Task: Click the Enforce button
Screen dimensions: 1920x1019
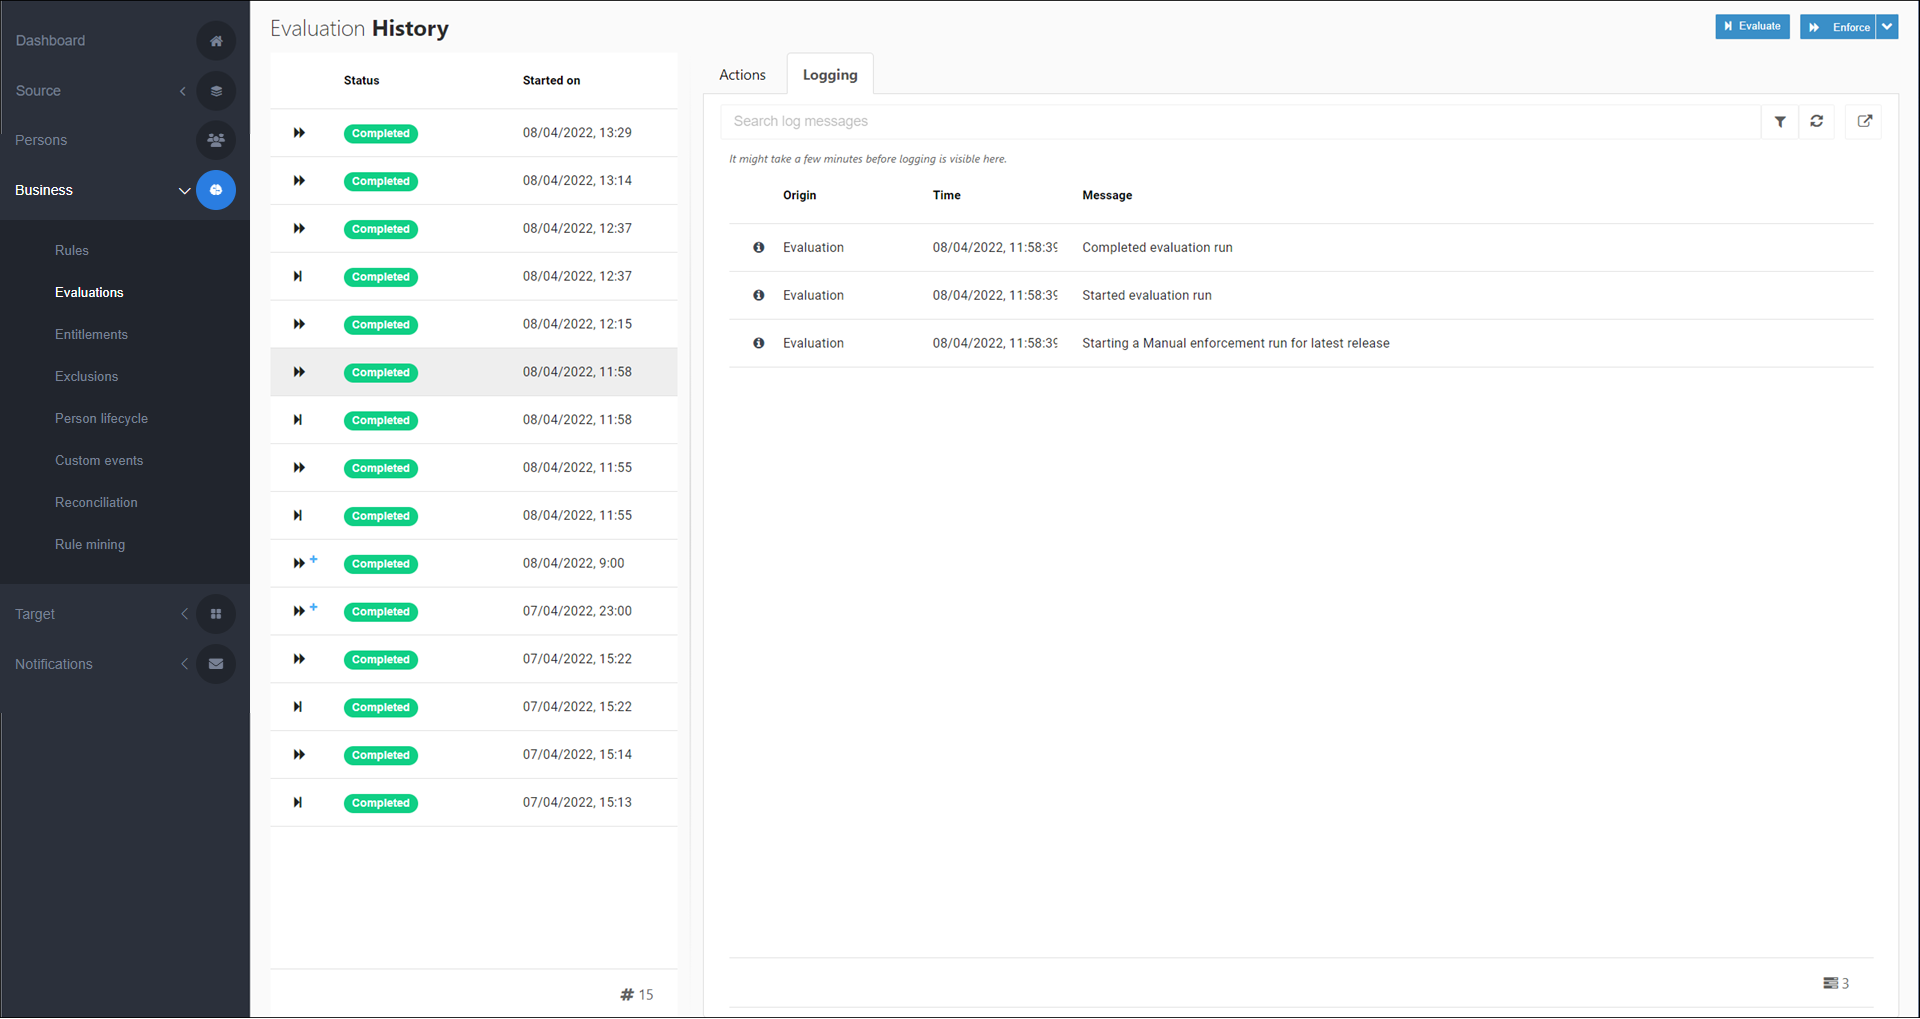Action: (x=1838, y=27)
